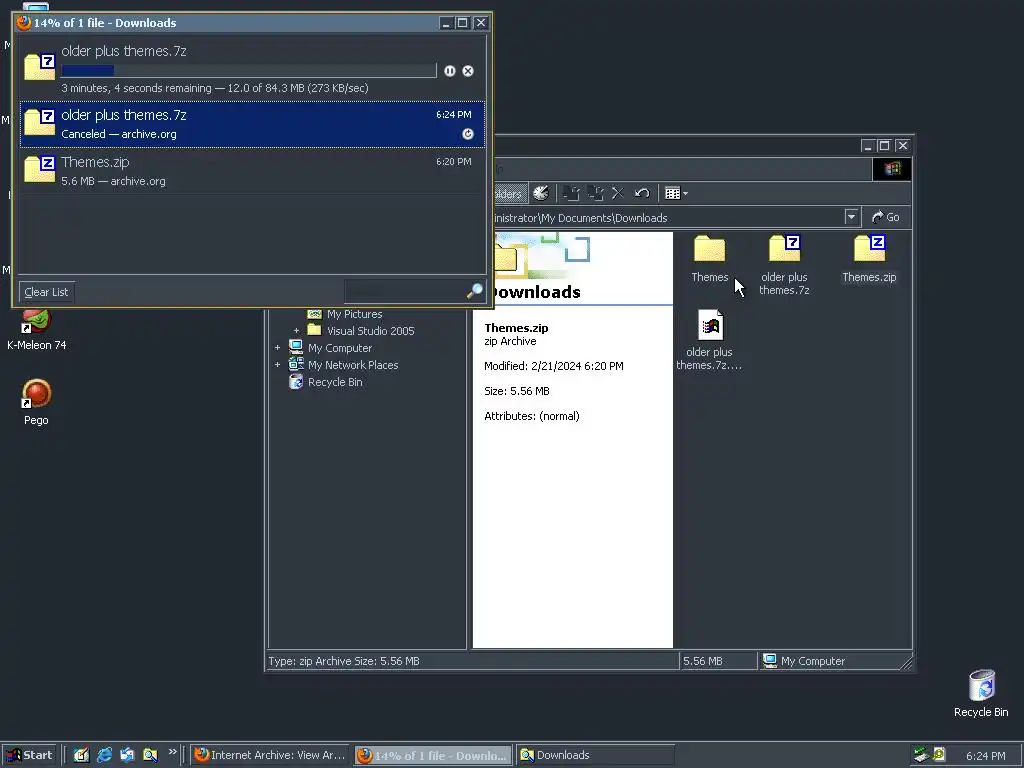Select the downloading older plus themes.7z file icon
This screenshot has height=768, width=1024.
coord(40,67)
